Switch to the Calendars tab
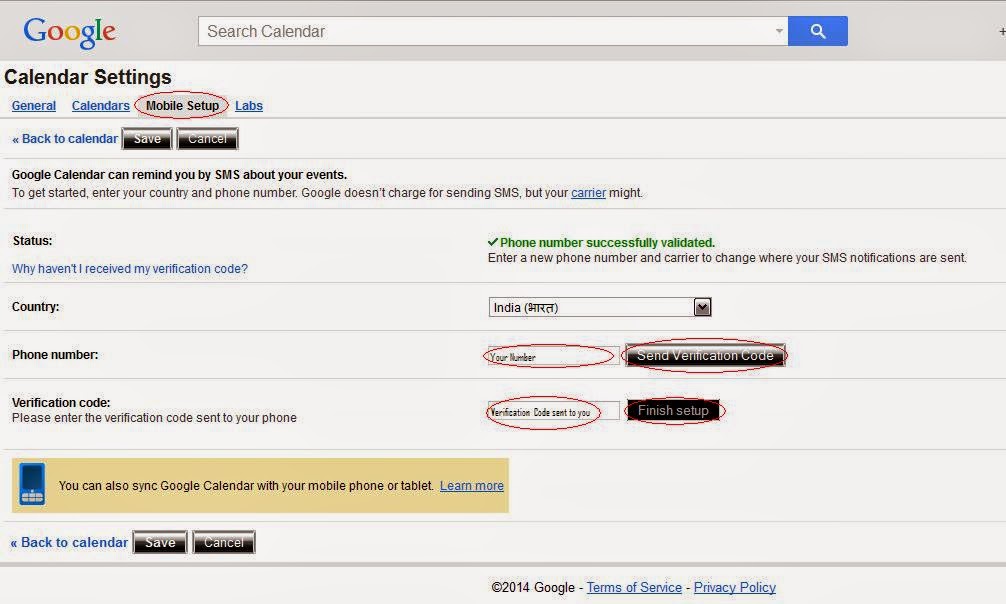This screenshot has width=1006, height=604. coord(100,105)
